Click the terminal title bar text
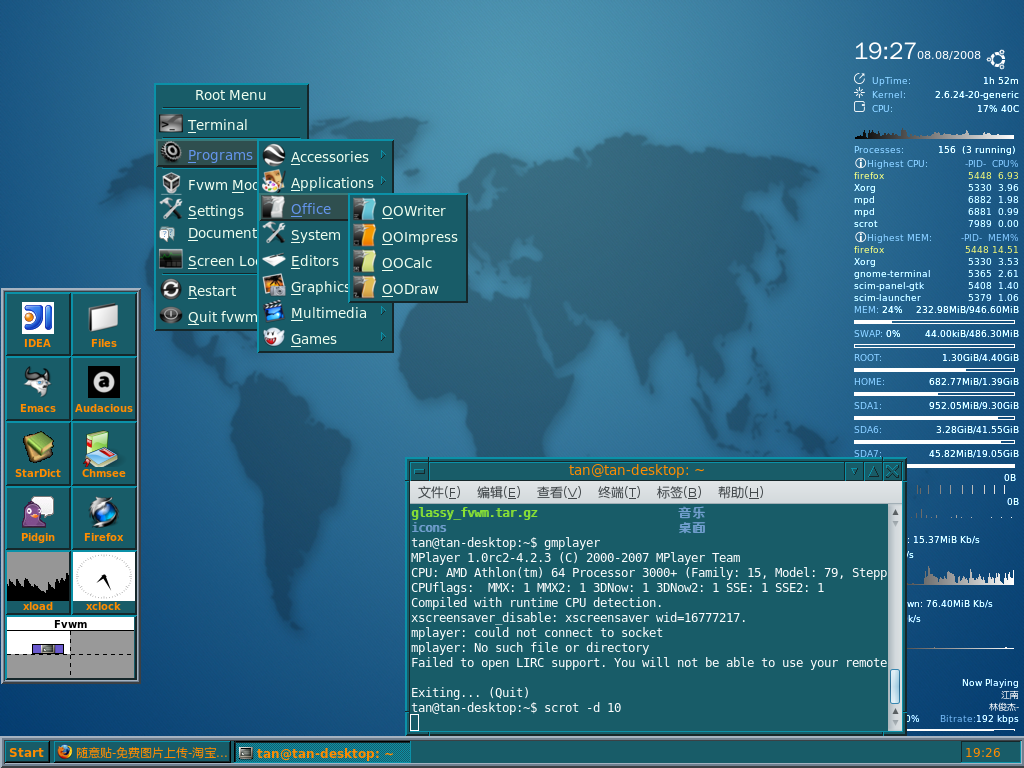The height and width of the screenshot is (768, 1024). click(x=636, y=470)
